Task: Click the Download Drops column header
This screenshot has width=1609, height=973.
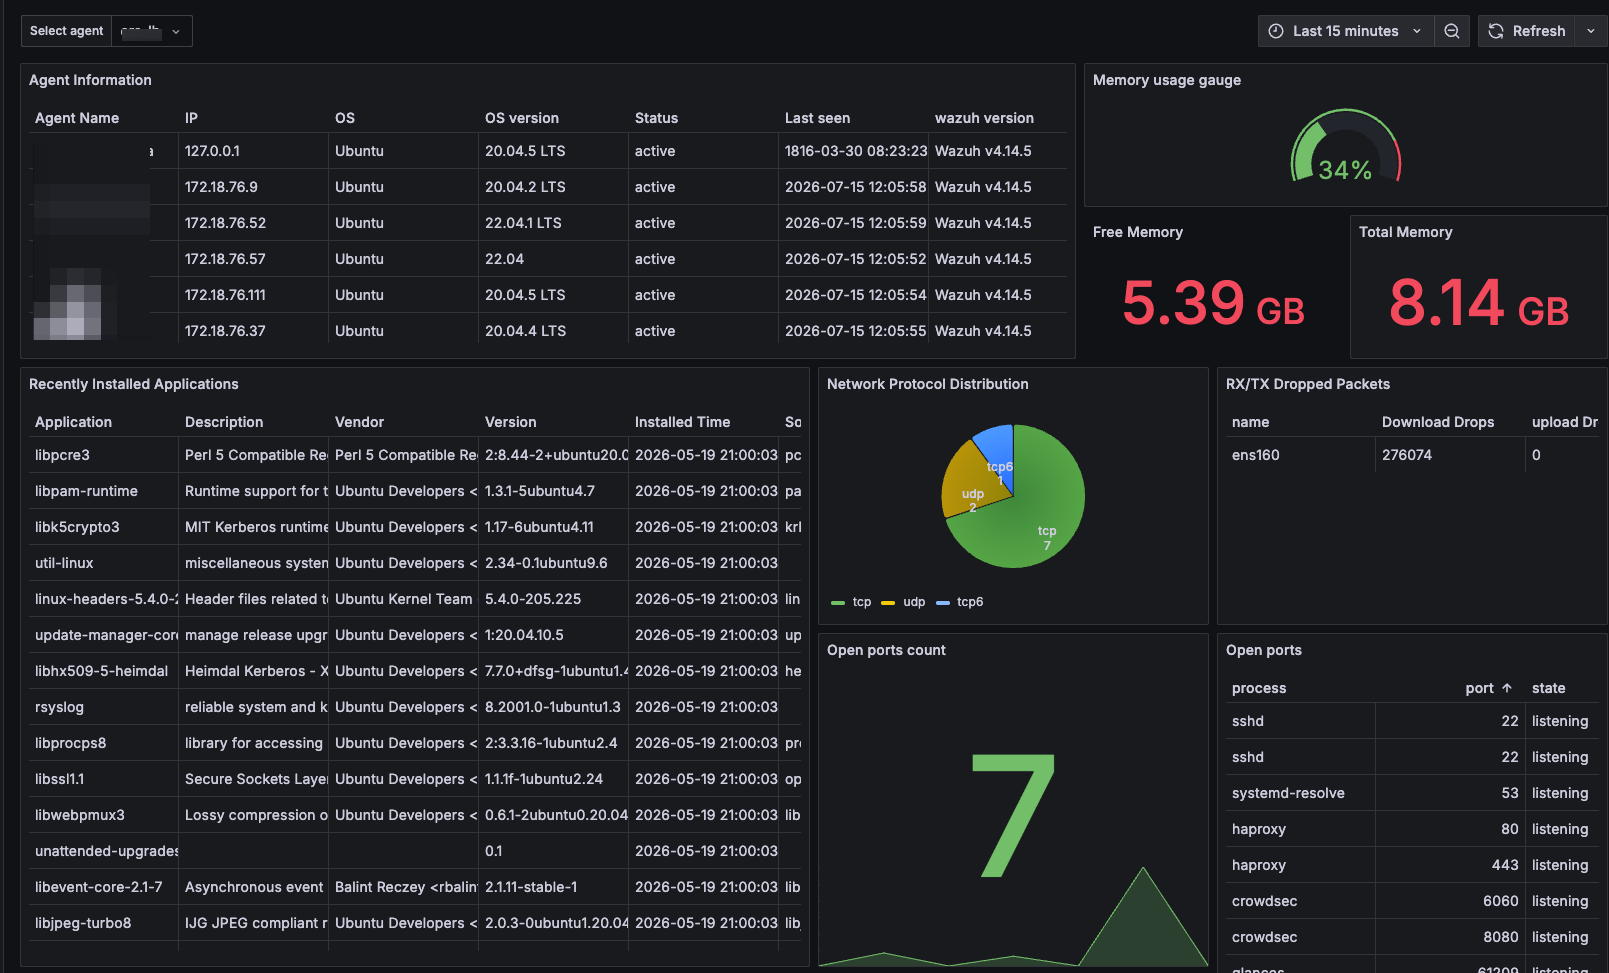Action: click(x=1438, y=422)
